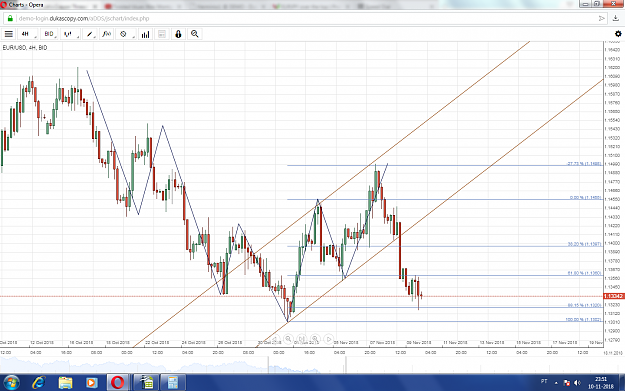
Task: Open the media player taskbar icon
Action: [92, 383]
